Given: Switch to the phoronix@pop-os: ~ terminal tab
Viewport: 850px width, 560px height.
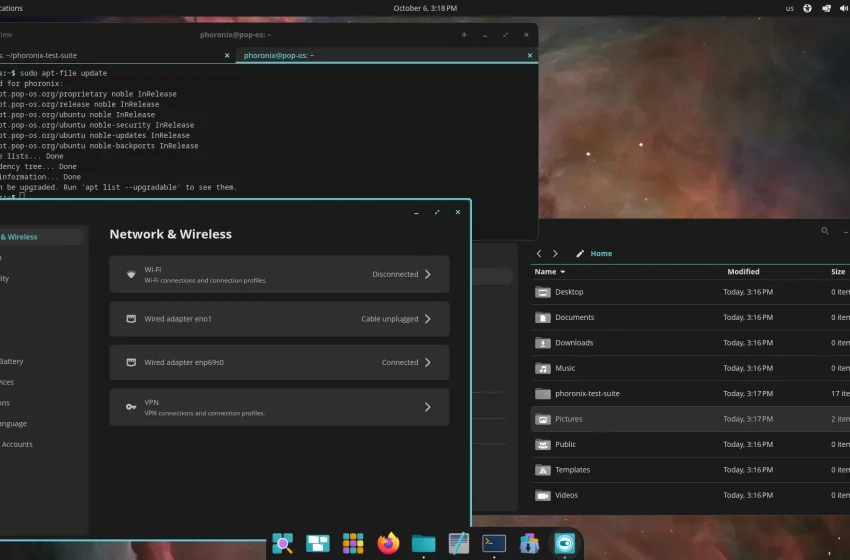Looking at the screenshot, I should [387, 55].
